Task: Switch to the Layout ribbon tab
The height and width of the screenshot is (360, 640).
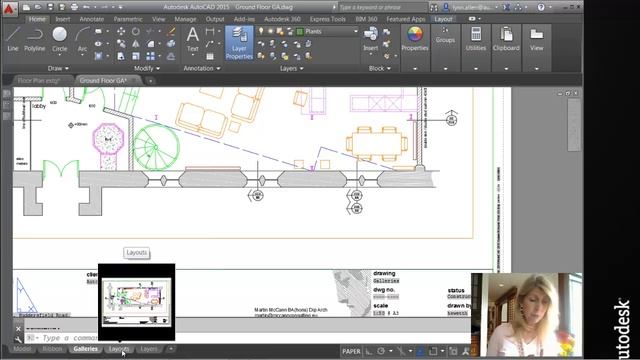Action: tap(443, 19)
